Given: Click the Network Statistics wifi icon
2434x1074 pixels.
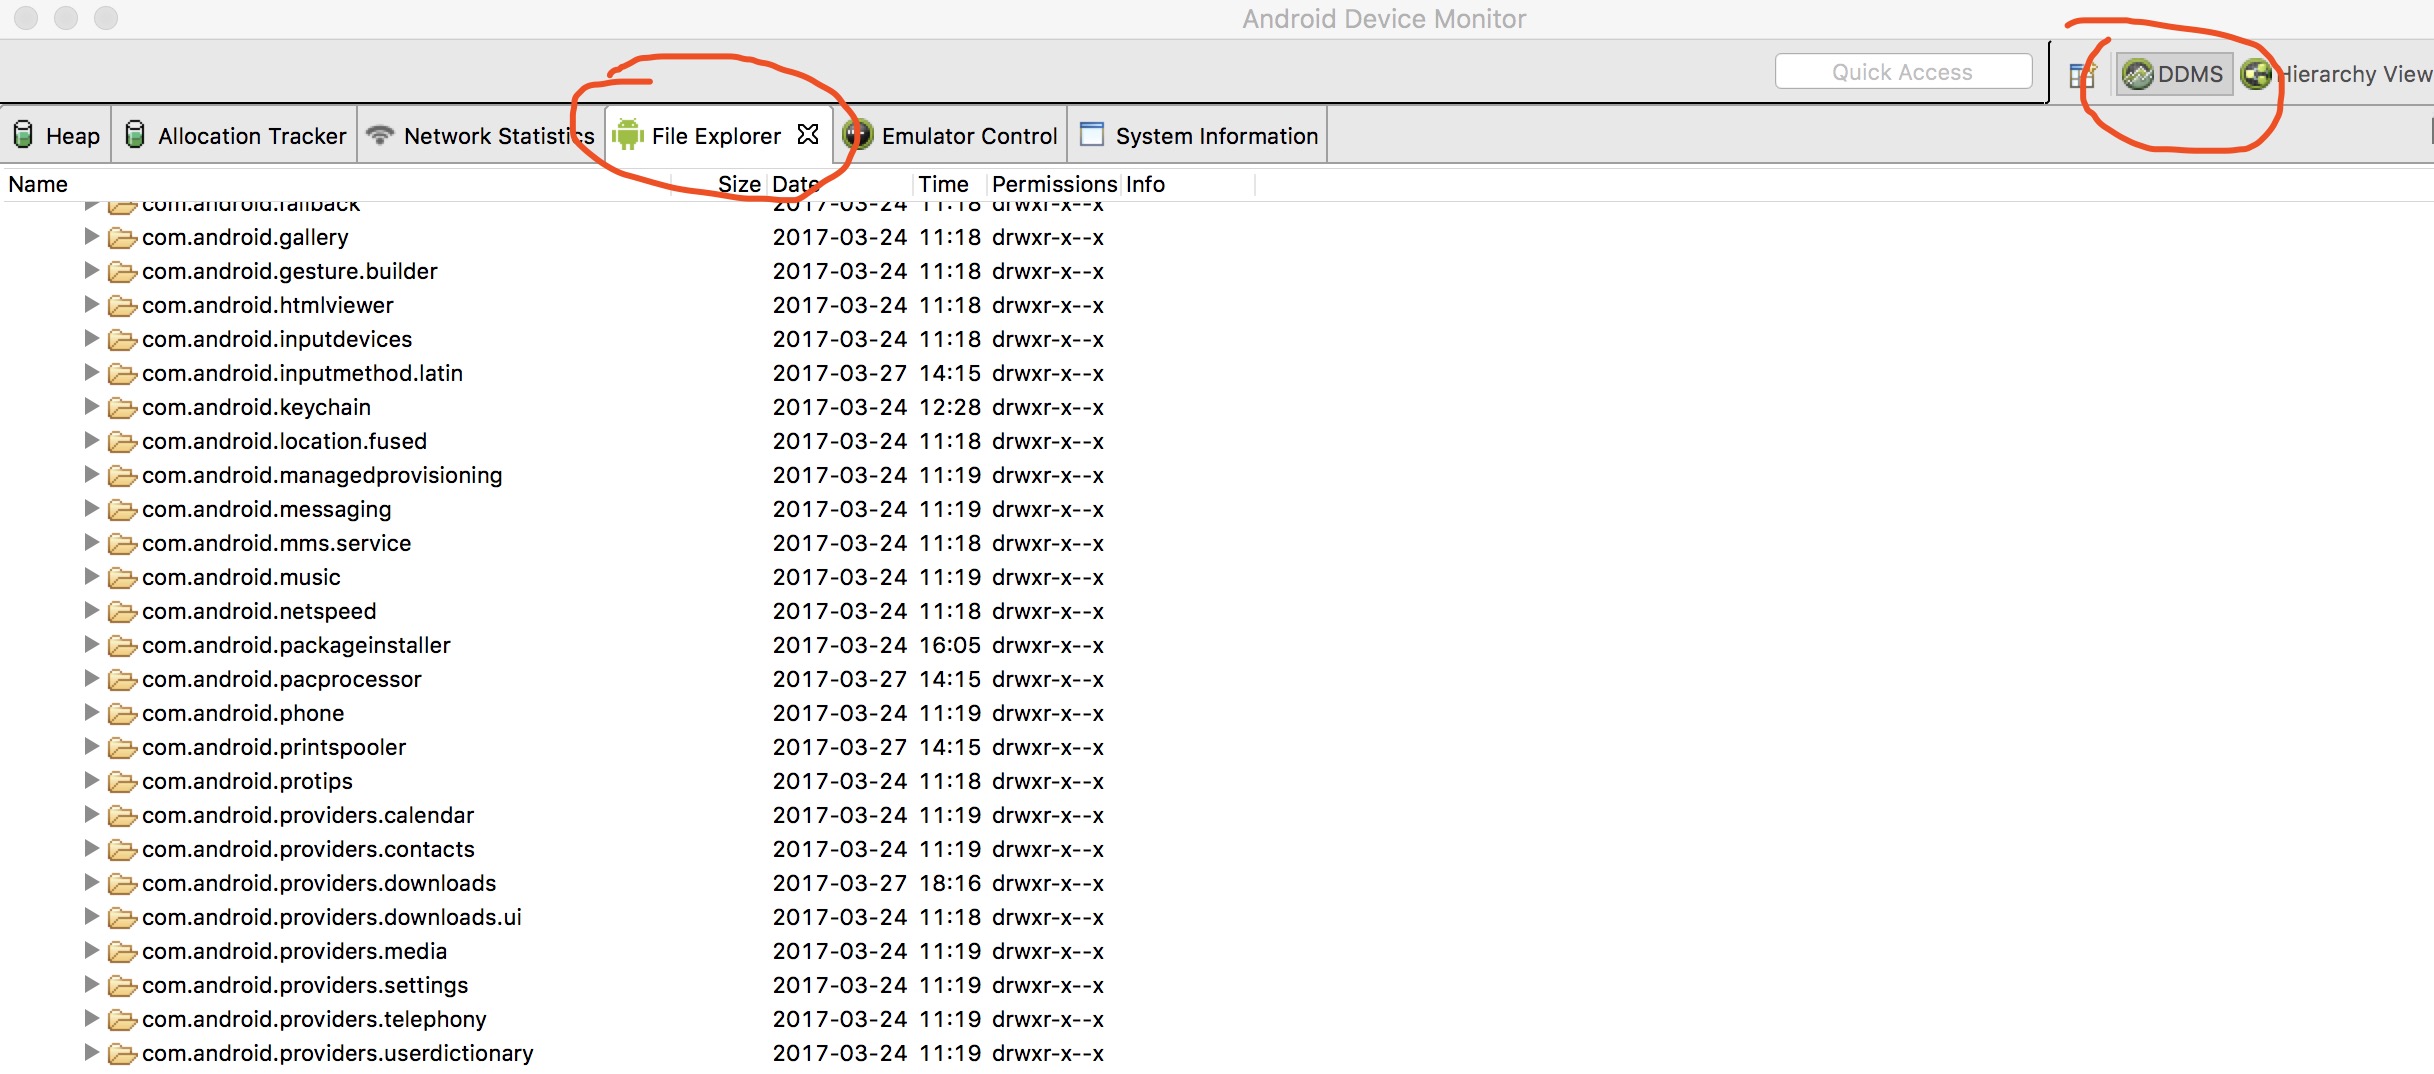Looking at the screenshot, I should point(380,135).
